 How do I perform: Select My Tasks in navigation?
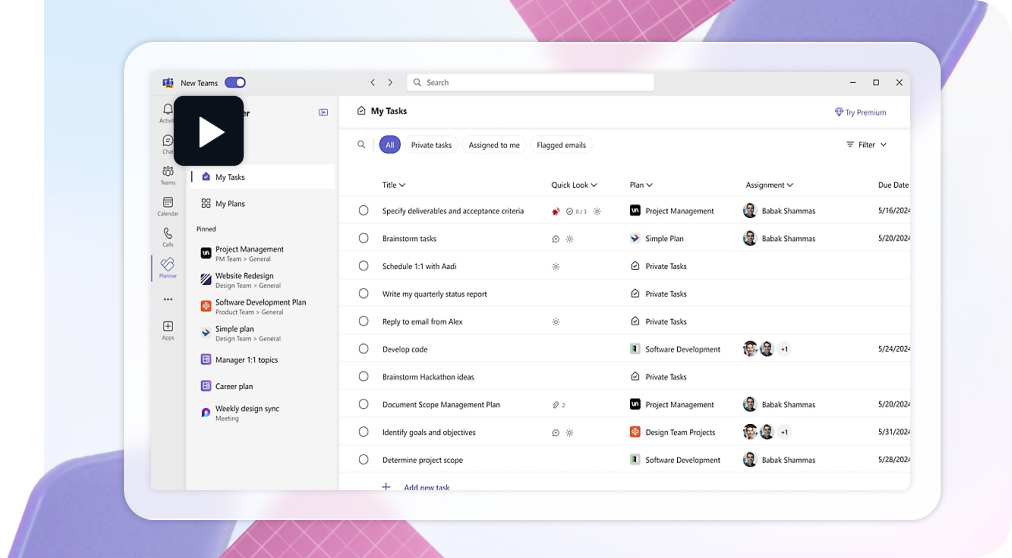click(x=263, y=177)
